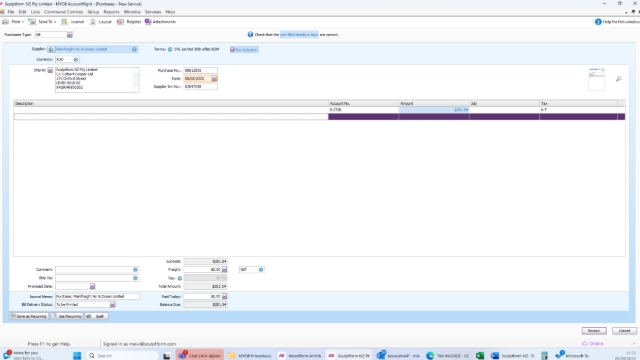Open the MYOB Procedures folder on taskbar
Screen dimensions: 640x360
point(250,356)
